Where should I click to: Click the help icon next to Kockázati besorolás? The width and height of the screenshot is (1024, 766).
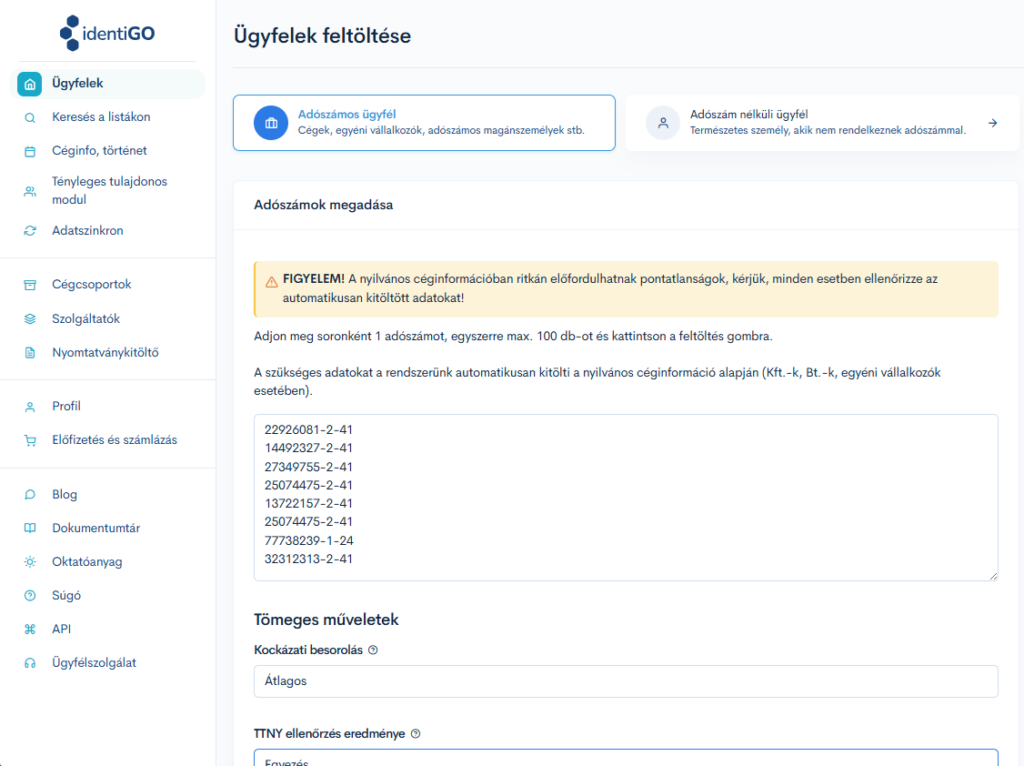pyautogui.click(x=373, y=650)
